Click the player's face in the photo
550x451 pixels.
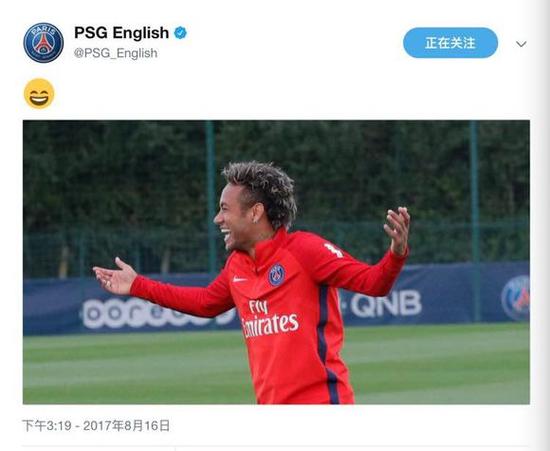[234, 219]
